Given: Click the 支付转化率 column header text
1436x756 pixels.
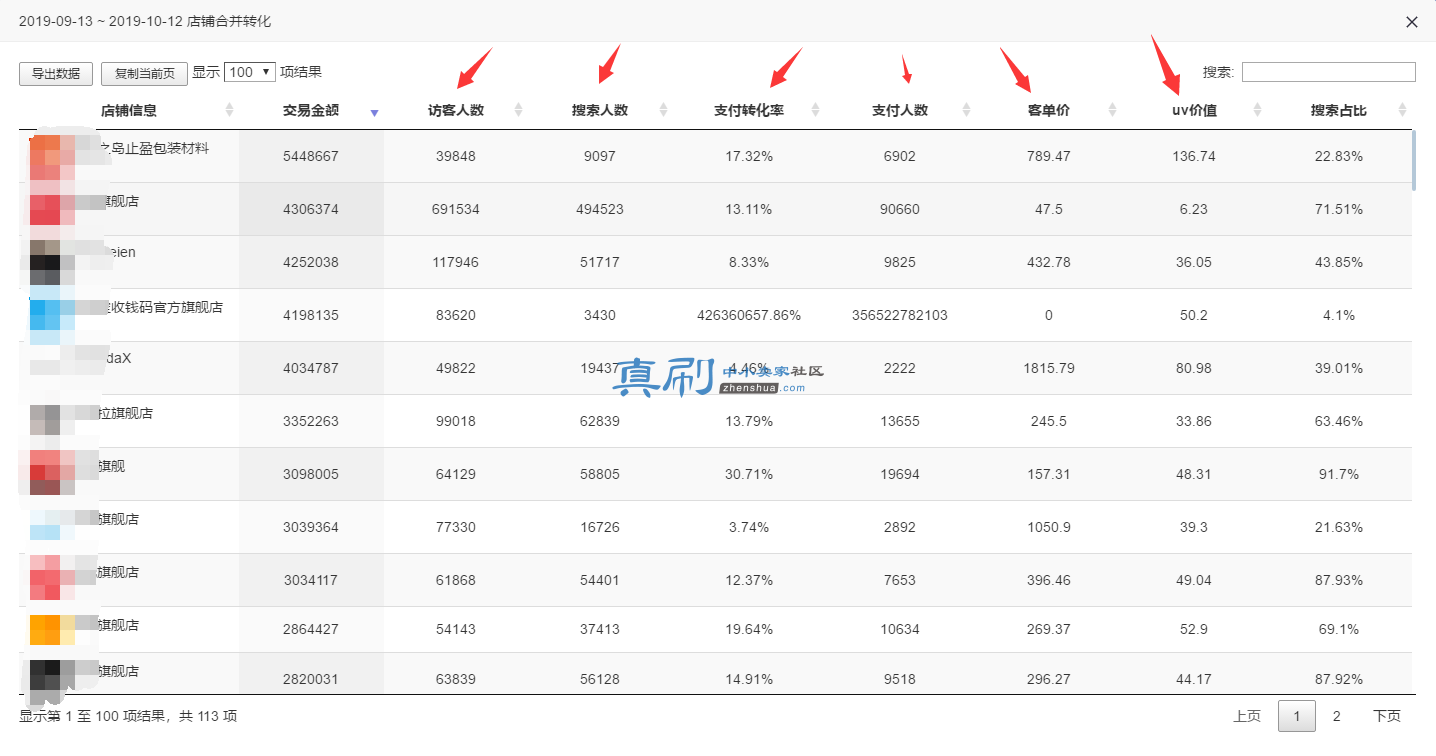Looking at the screenshot, I should click(749, 110).
